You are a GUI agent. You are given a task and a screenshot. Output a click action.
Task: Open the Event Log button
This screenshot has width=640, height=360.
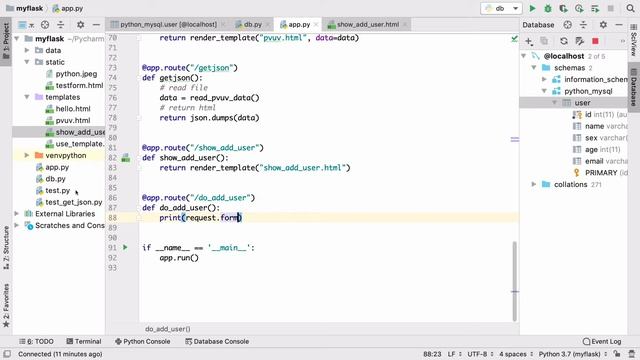click(x=602, y=341)
